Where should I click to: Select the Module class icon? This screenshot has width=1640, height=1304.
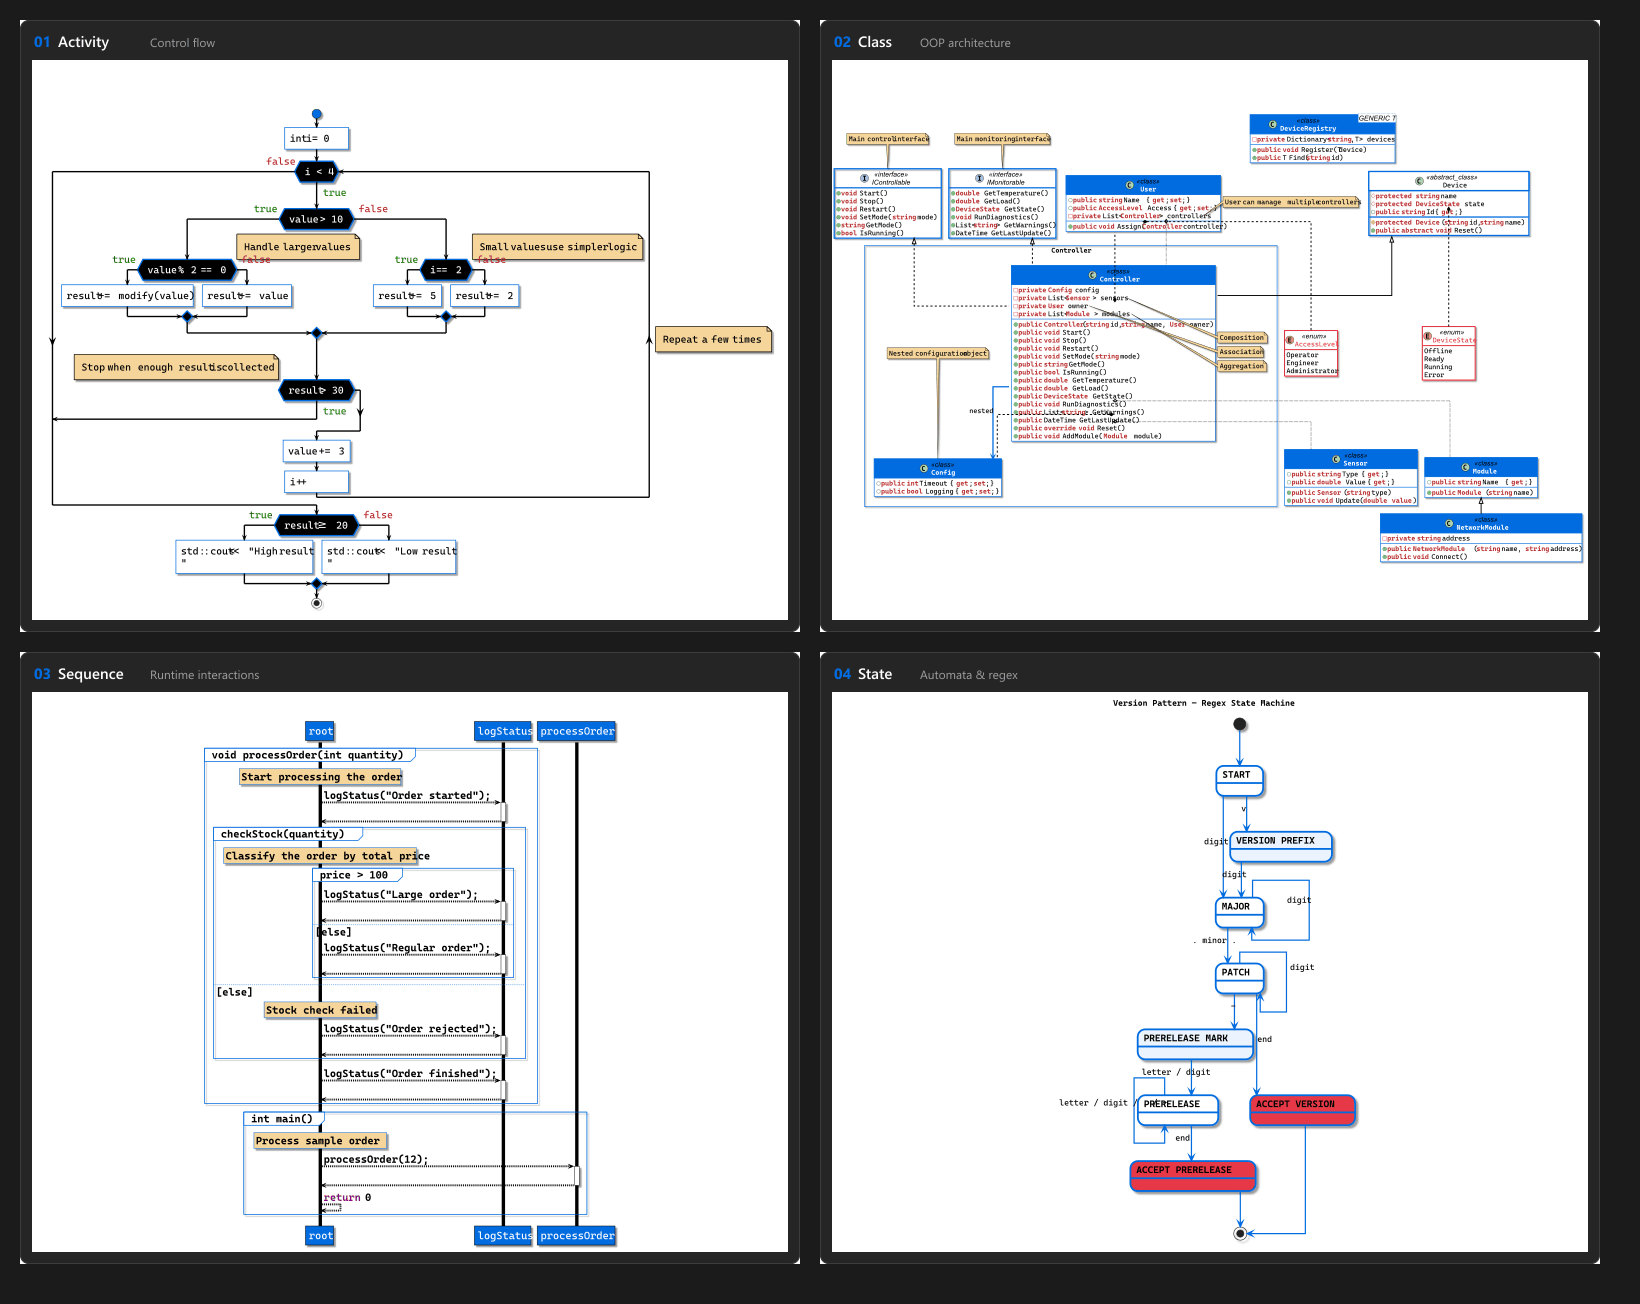click(1465, 467)
